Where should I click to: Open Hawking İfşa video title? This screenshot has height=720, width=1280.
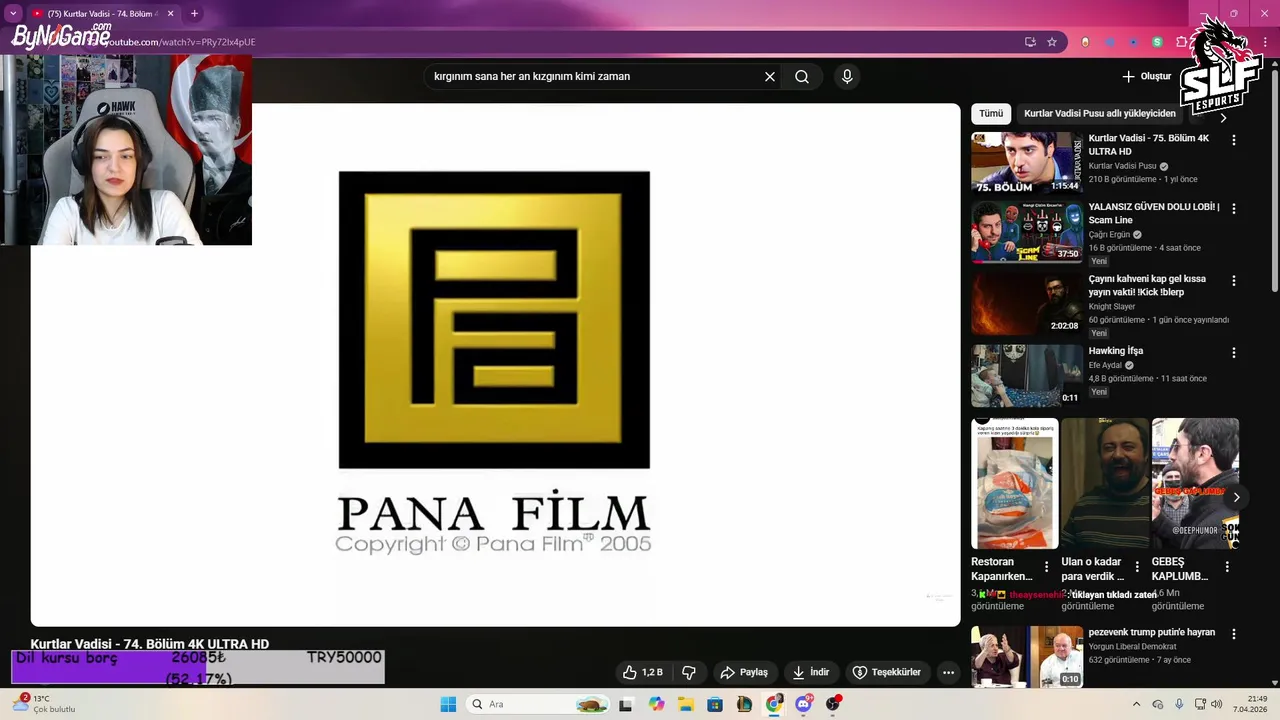click(x=1115, y=351)
